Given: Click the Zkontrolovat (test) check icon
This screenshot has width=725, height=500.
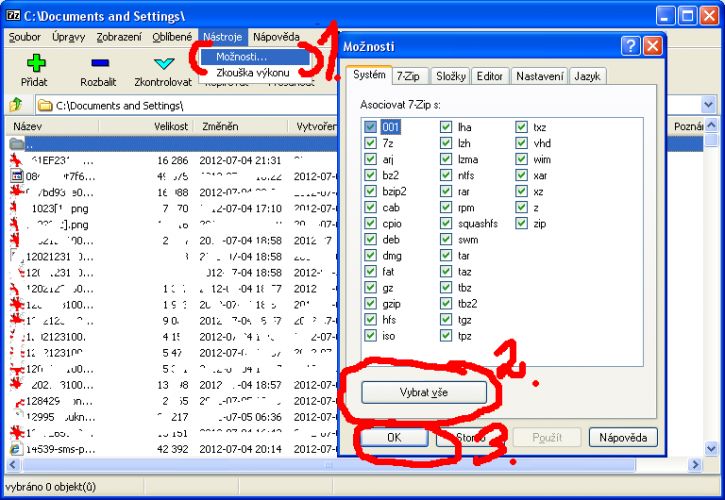Looking at the screenshot, I should (164, 63).
